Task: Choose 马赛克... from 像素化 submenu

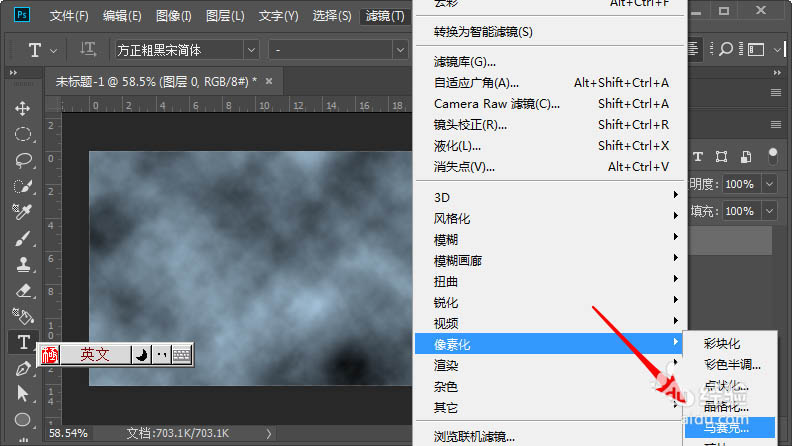Action: point(730,428)
